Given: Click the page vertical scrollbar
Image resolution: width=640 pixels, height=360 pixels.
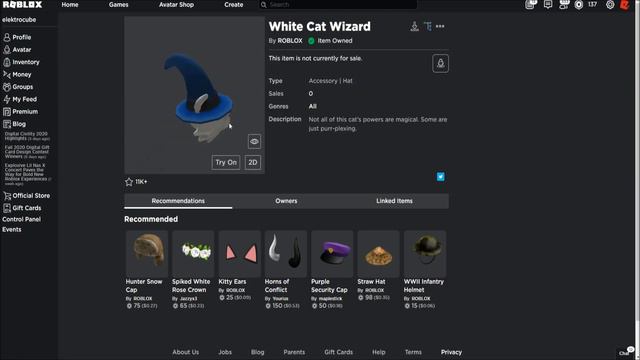Looking at the screenshot, I should pos(638,163).
